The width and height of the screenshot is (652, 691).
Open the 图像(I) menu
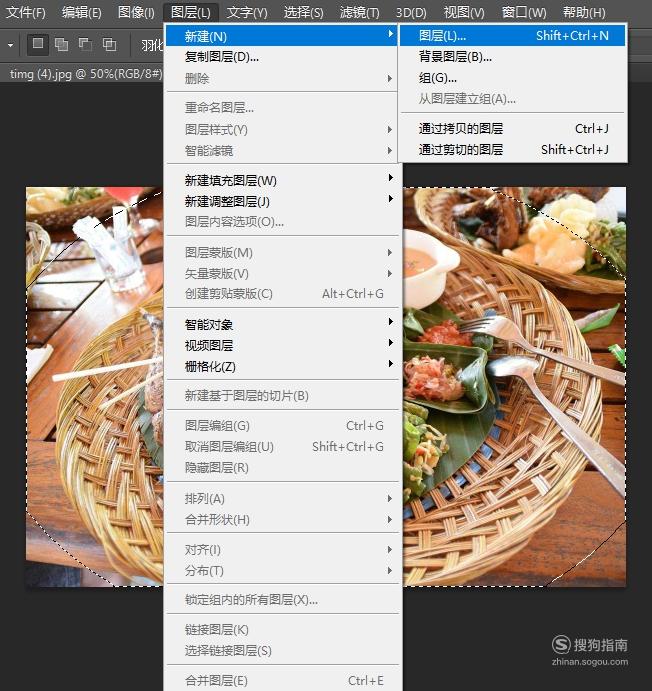(x=136, y=12)
